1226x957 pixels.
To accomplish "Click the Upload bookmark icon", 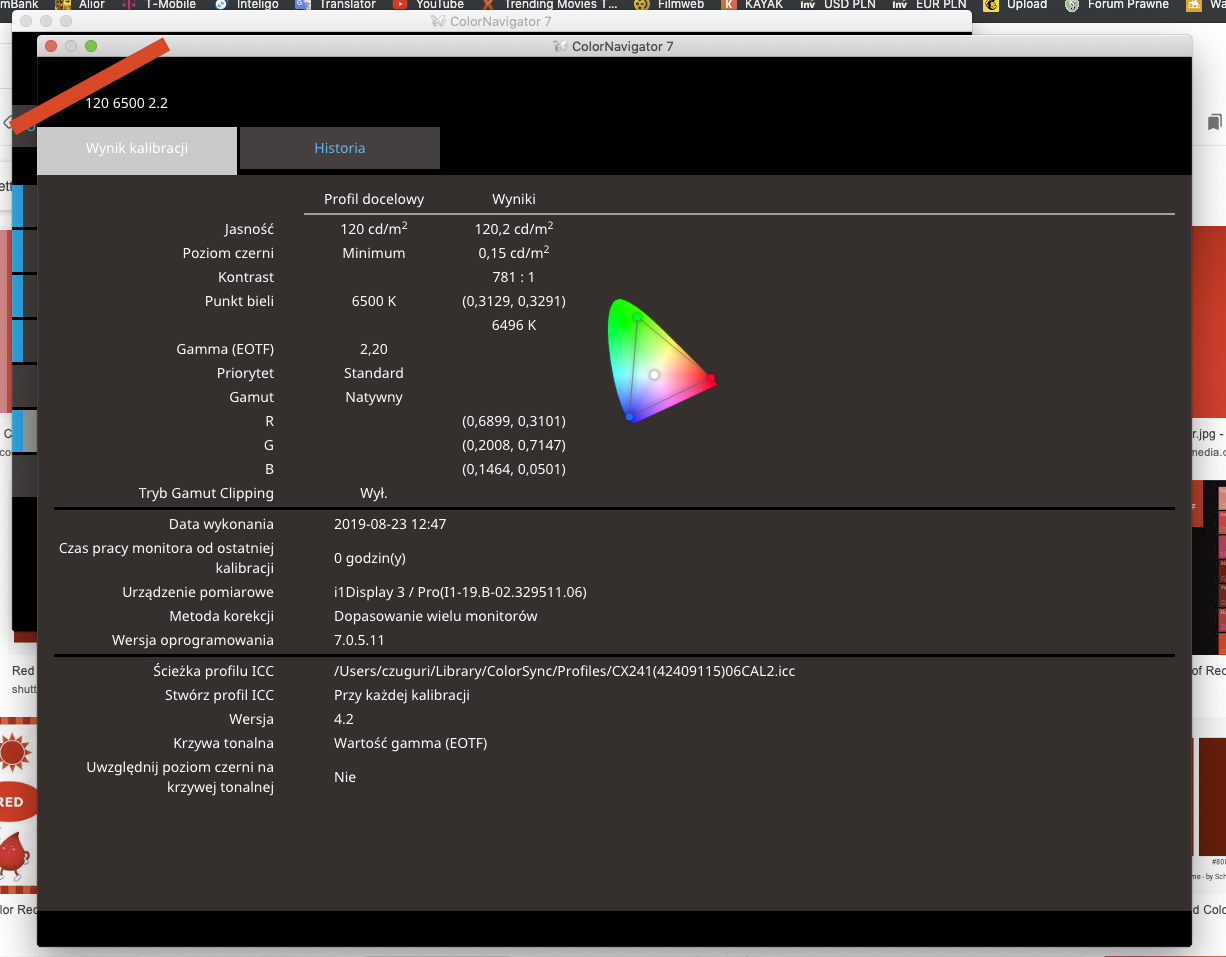I will (x=990, y=5).
